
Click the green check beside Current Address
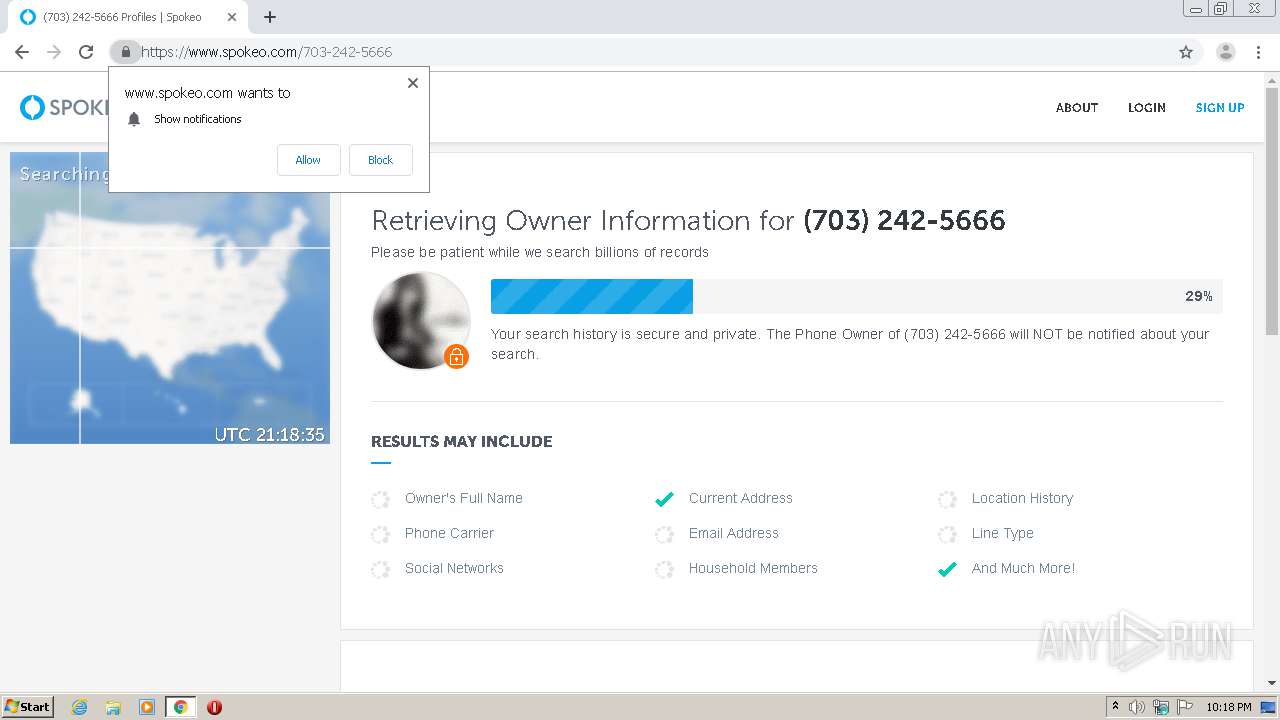point(664,499)
